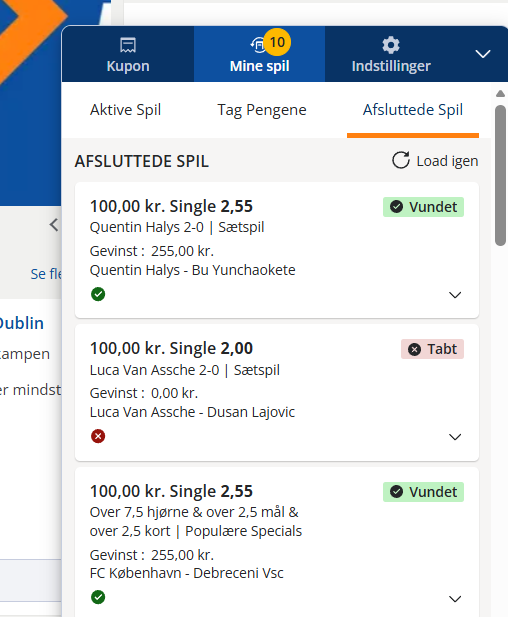
Task: Click the yellow 10 badge counter
Action: pyautogui.click(x=277, y=42)
